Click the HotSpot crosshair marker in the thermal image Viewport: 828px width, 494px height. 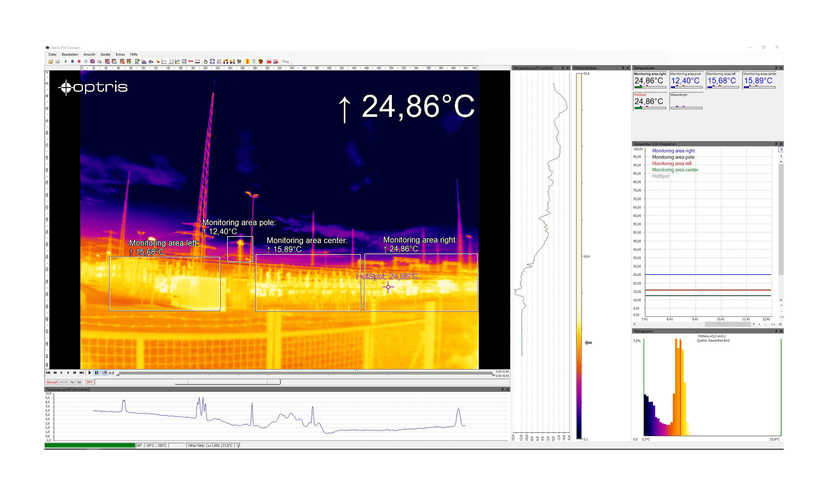click(x=388, y=287)
